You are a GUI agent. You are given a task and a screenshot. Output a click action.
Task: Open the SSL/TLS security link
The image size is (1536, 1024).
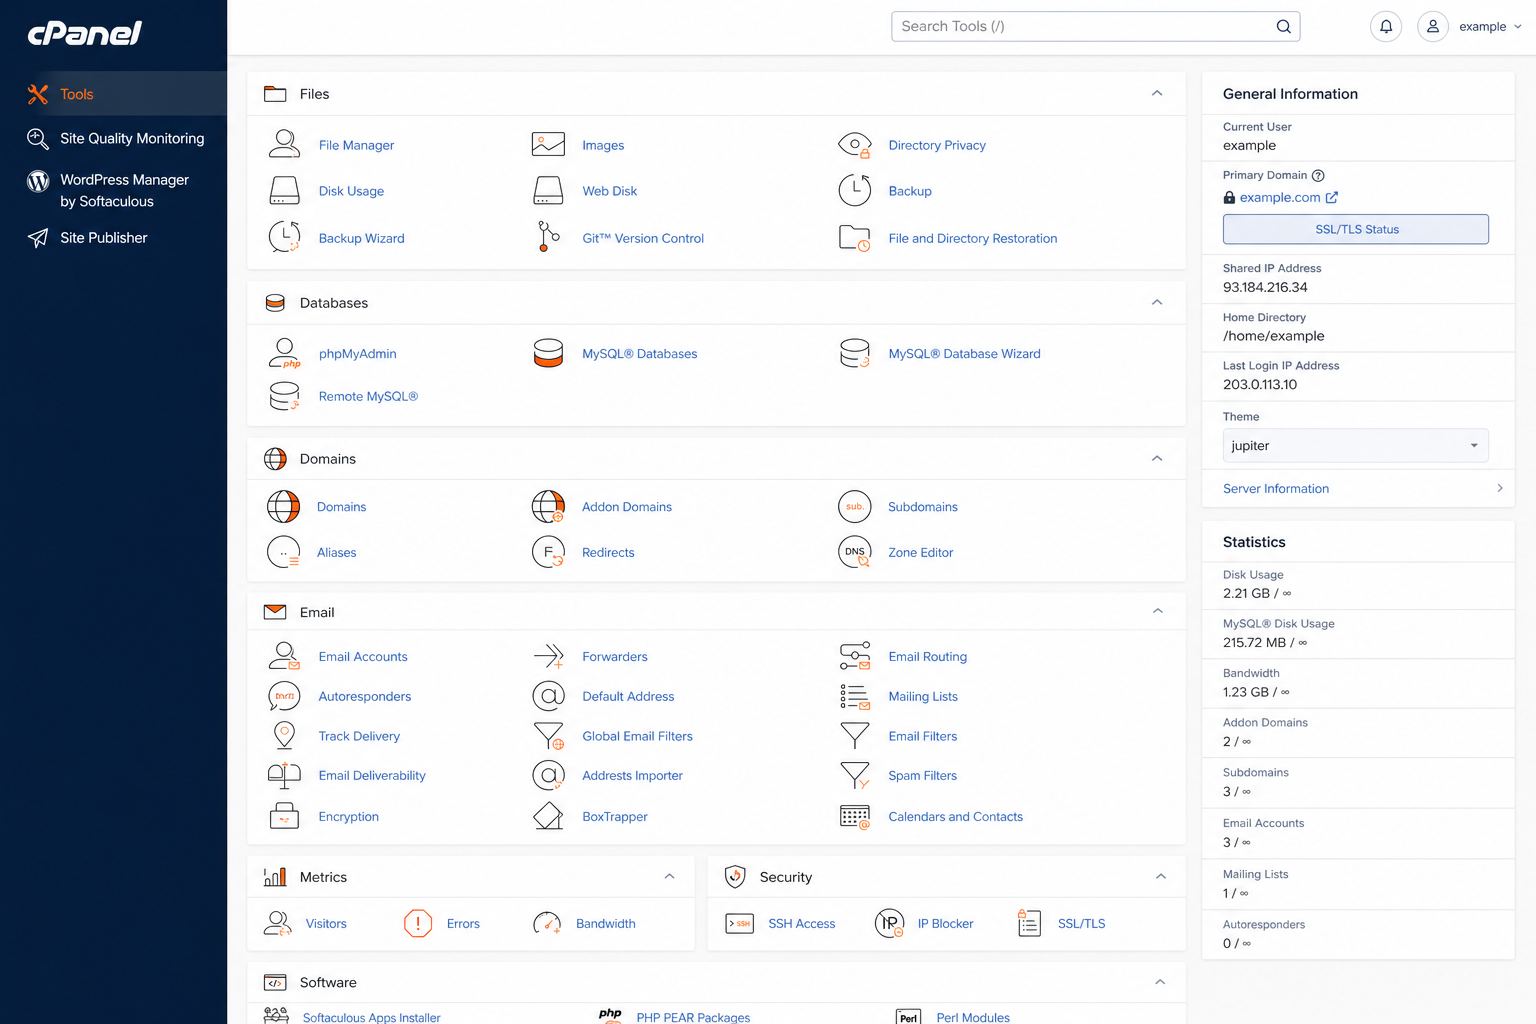(1081, 923)
